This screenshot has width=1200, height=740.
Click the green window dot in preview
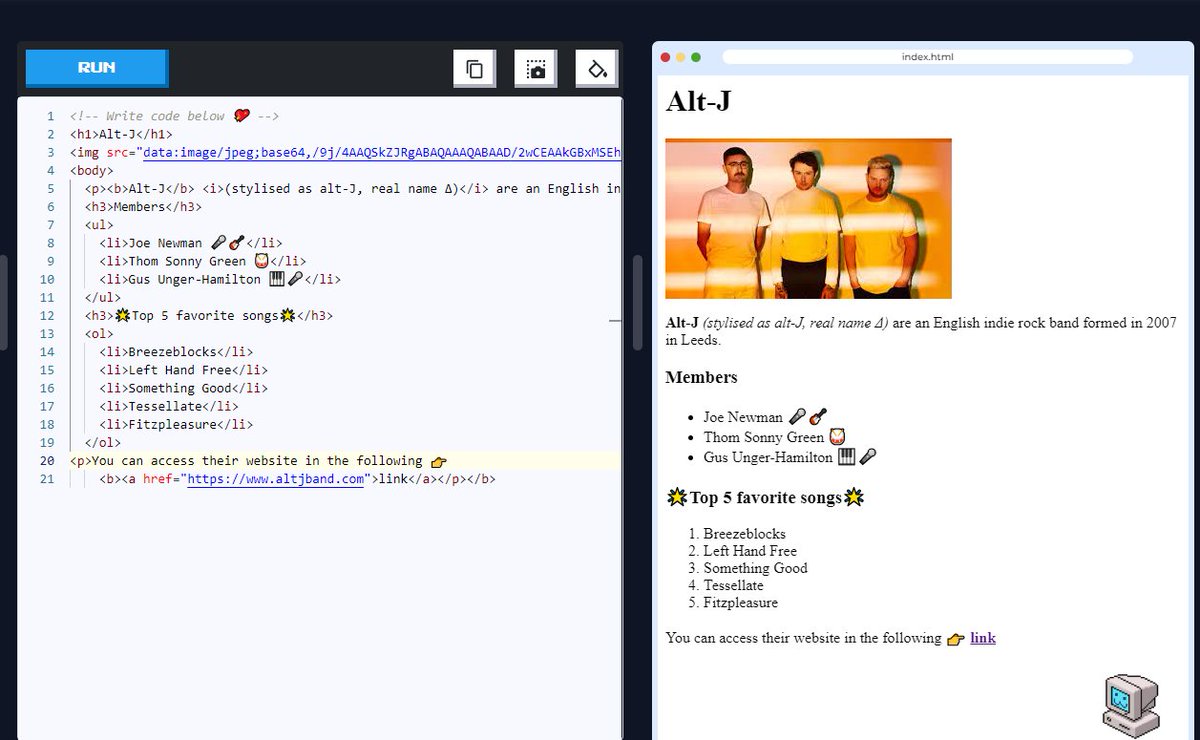(696, 57)
